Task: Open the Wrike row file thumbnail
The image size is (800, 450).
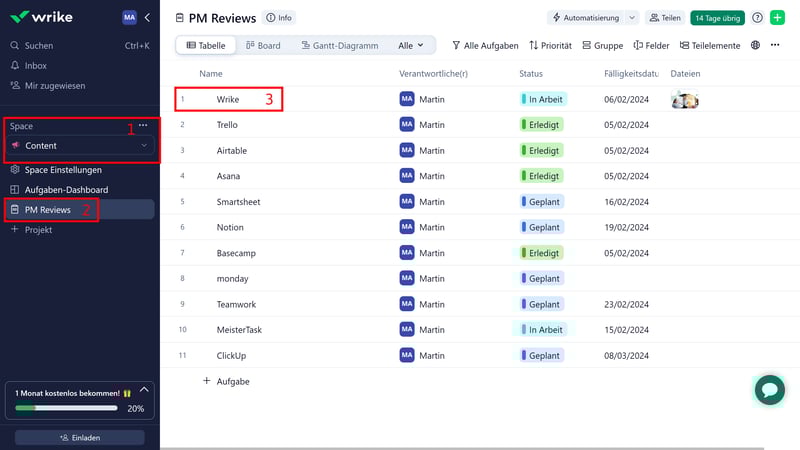Action: 684,99
